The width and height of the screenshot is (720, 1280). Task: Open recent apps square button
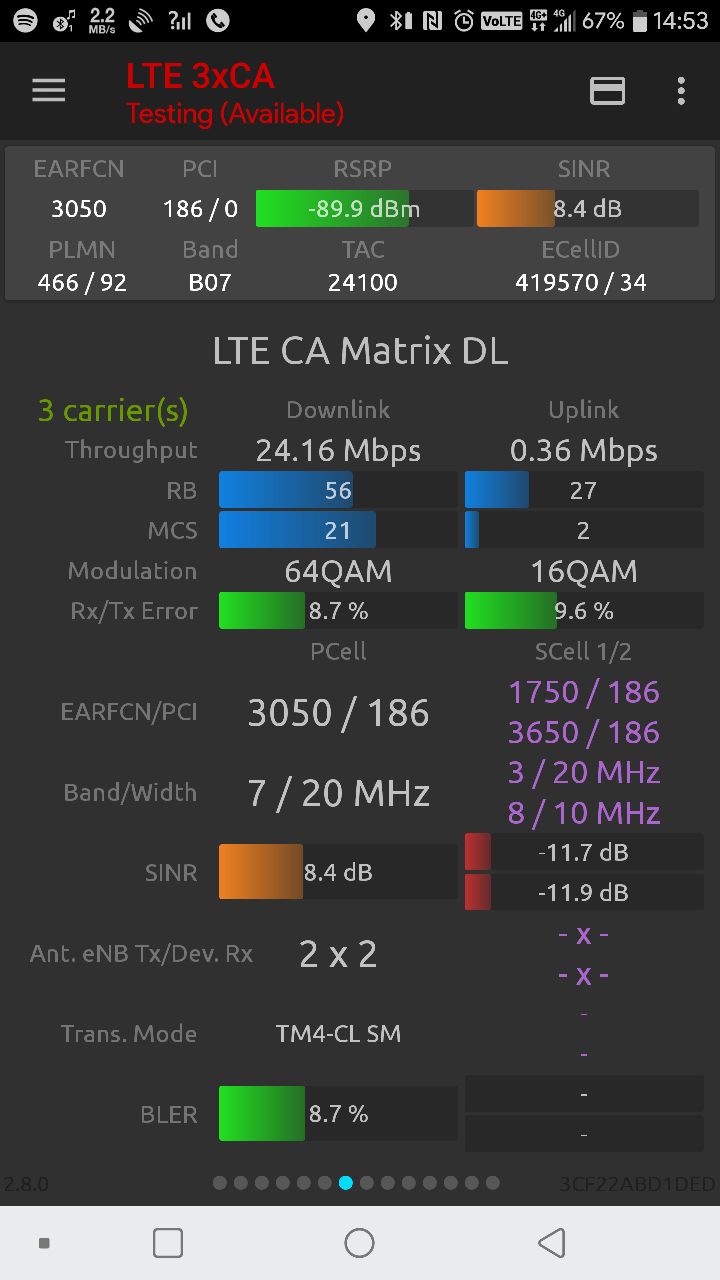coord(168,1243)
